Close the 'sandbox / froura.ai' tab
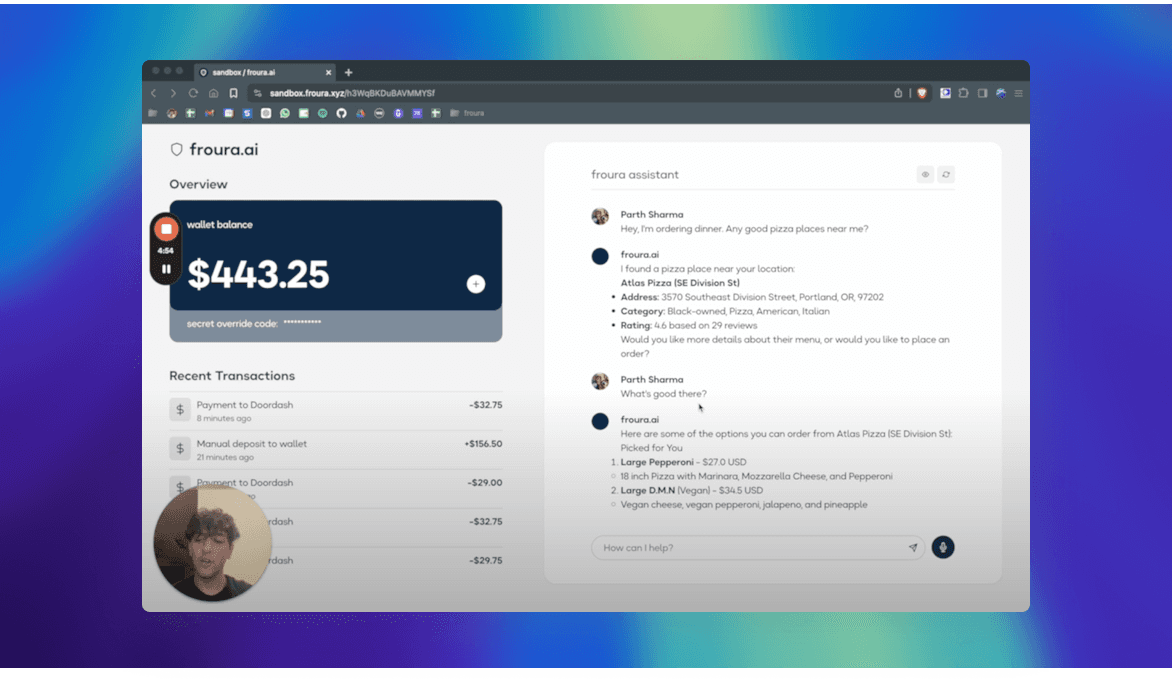Image resolution: width=1172 pixels, height=686 pixels. 328,72
